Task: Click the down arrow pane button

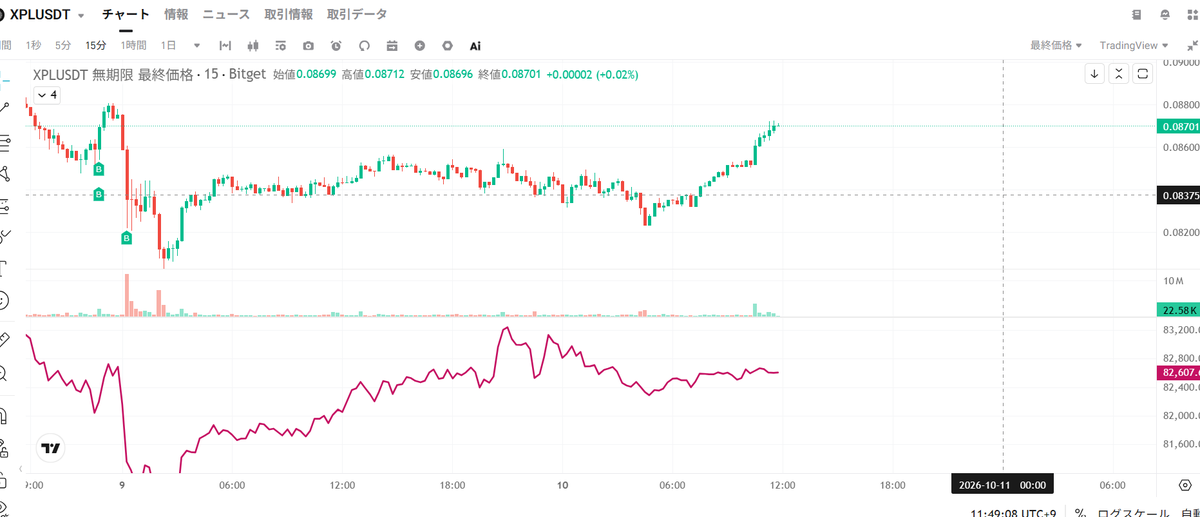Action: pyautogui.click(x=1095, y=74)
